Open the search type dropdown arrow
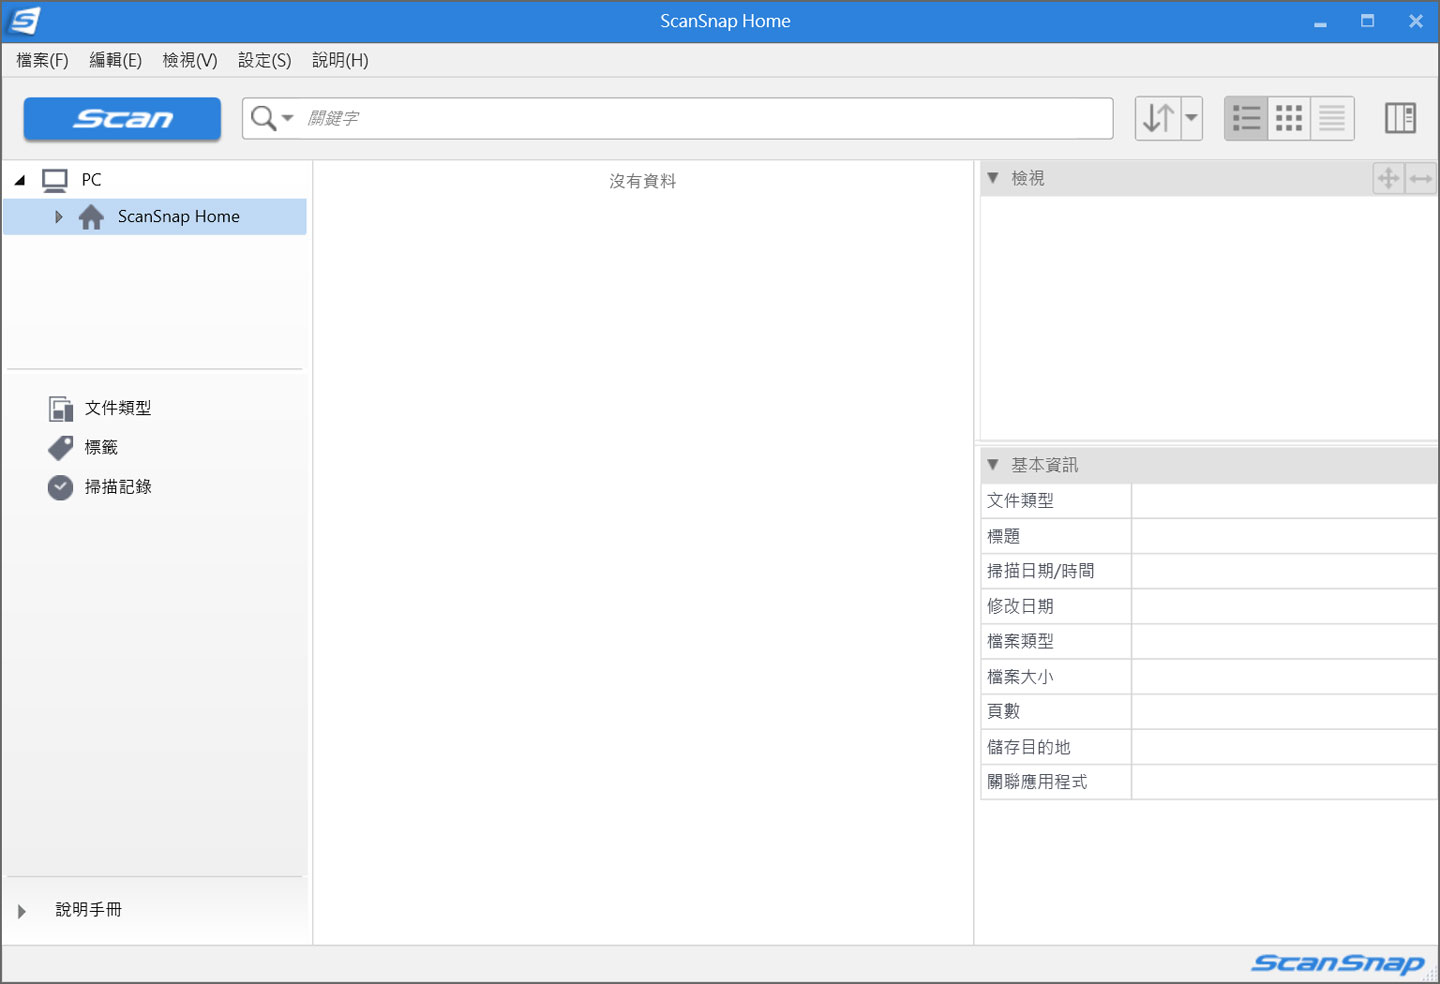This screenshot has width=1440, height=984. point(286,118)
